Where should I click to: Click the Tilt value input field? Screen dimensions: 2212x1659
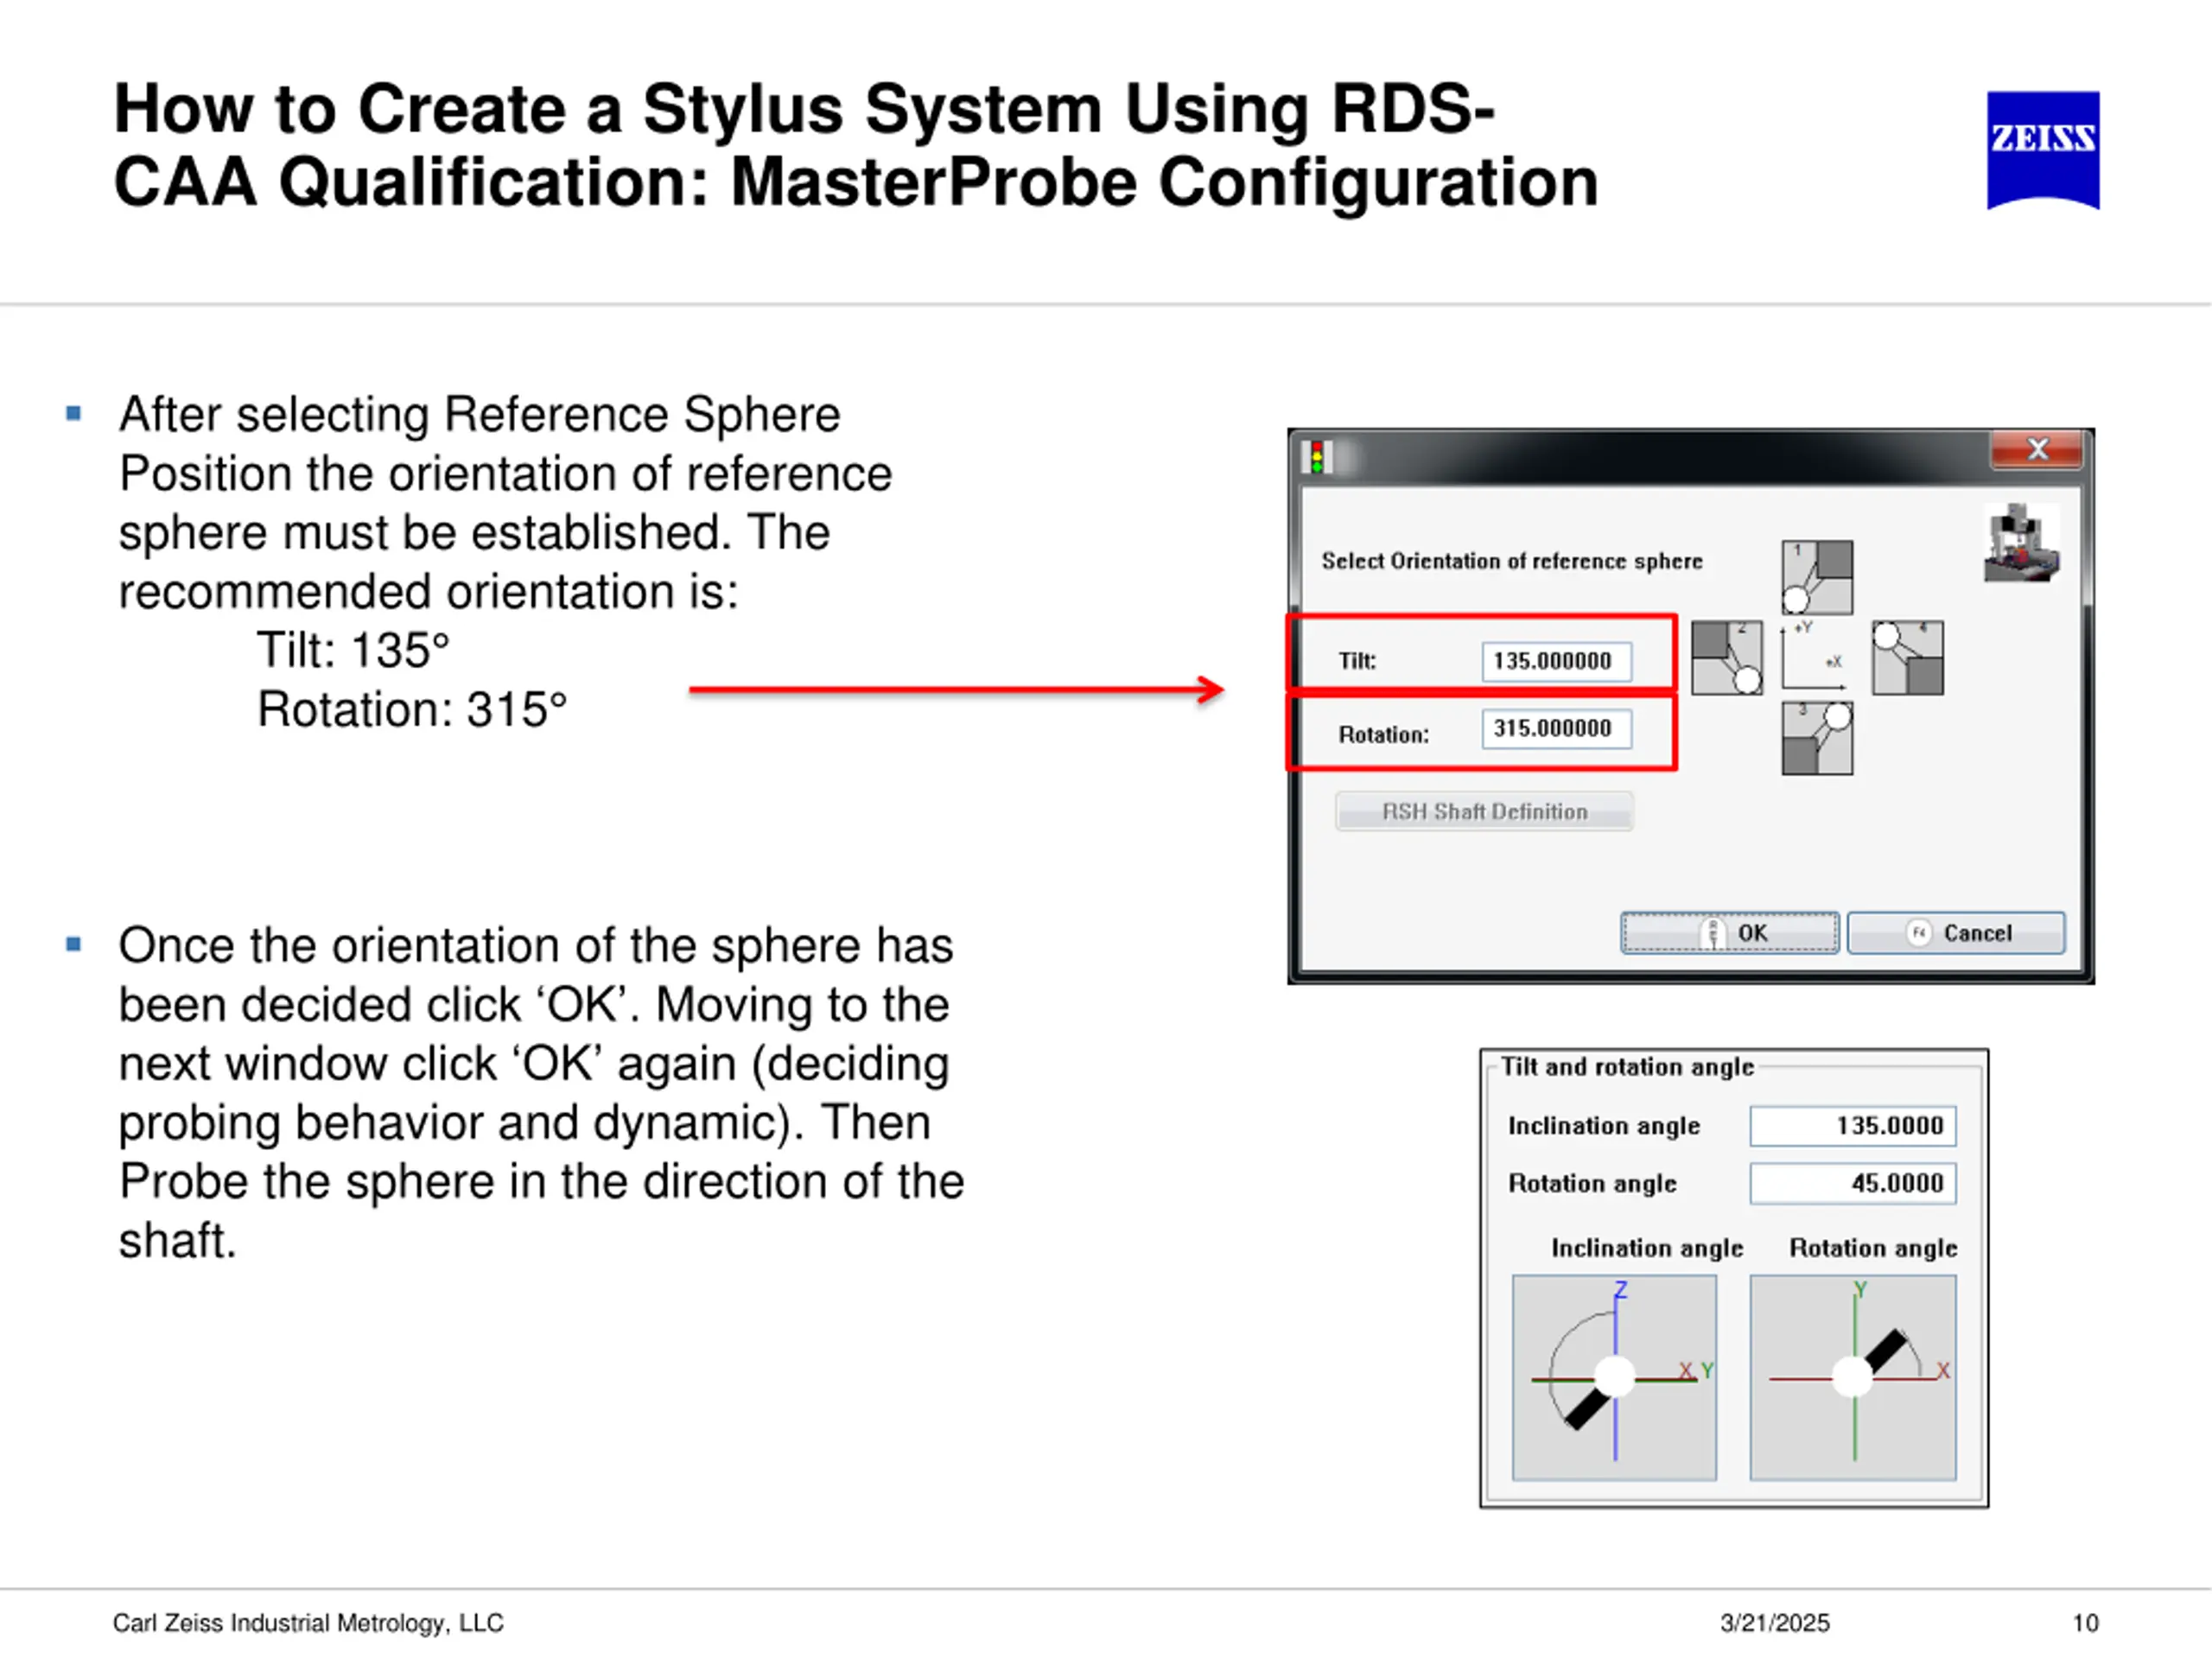1556,661
